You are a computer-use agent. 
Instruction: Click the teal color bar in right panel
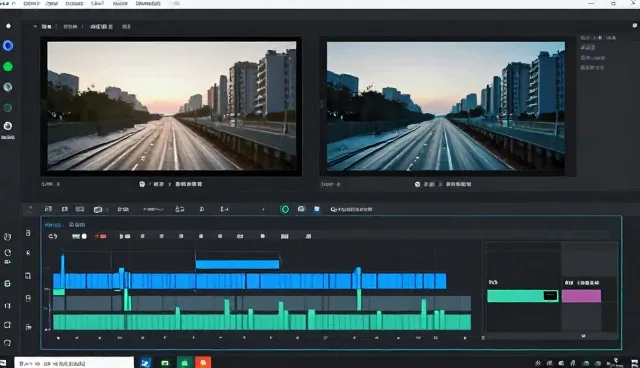pyautogui.click(x=522, y=296)
